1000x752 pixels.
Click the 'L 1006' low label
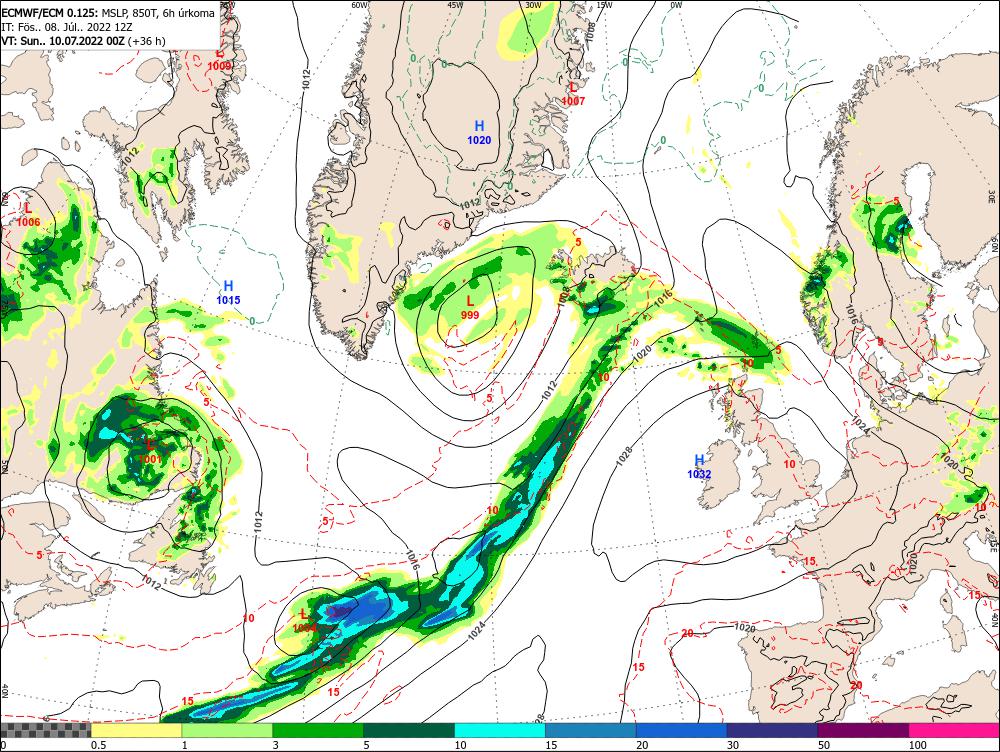(x=28, y=215)
